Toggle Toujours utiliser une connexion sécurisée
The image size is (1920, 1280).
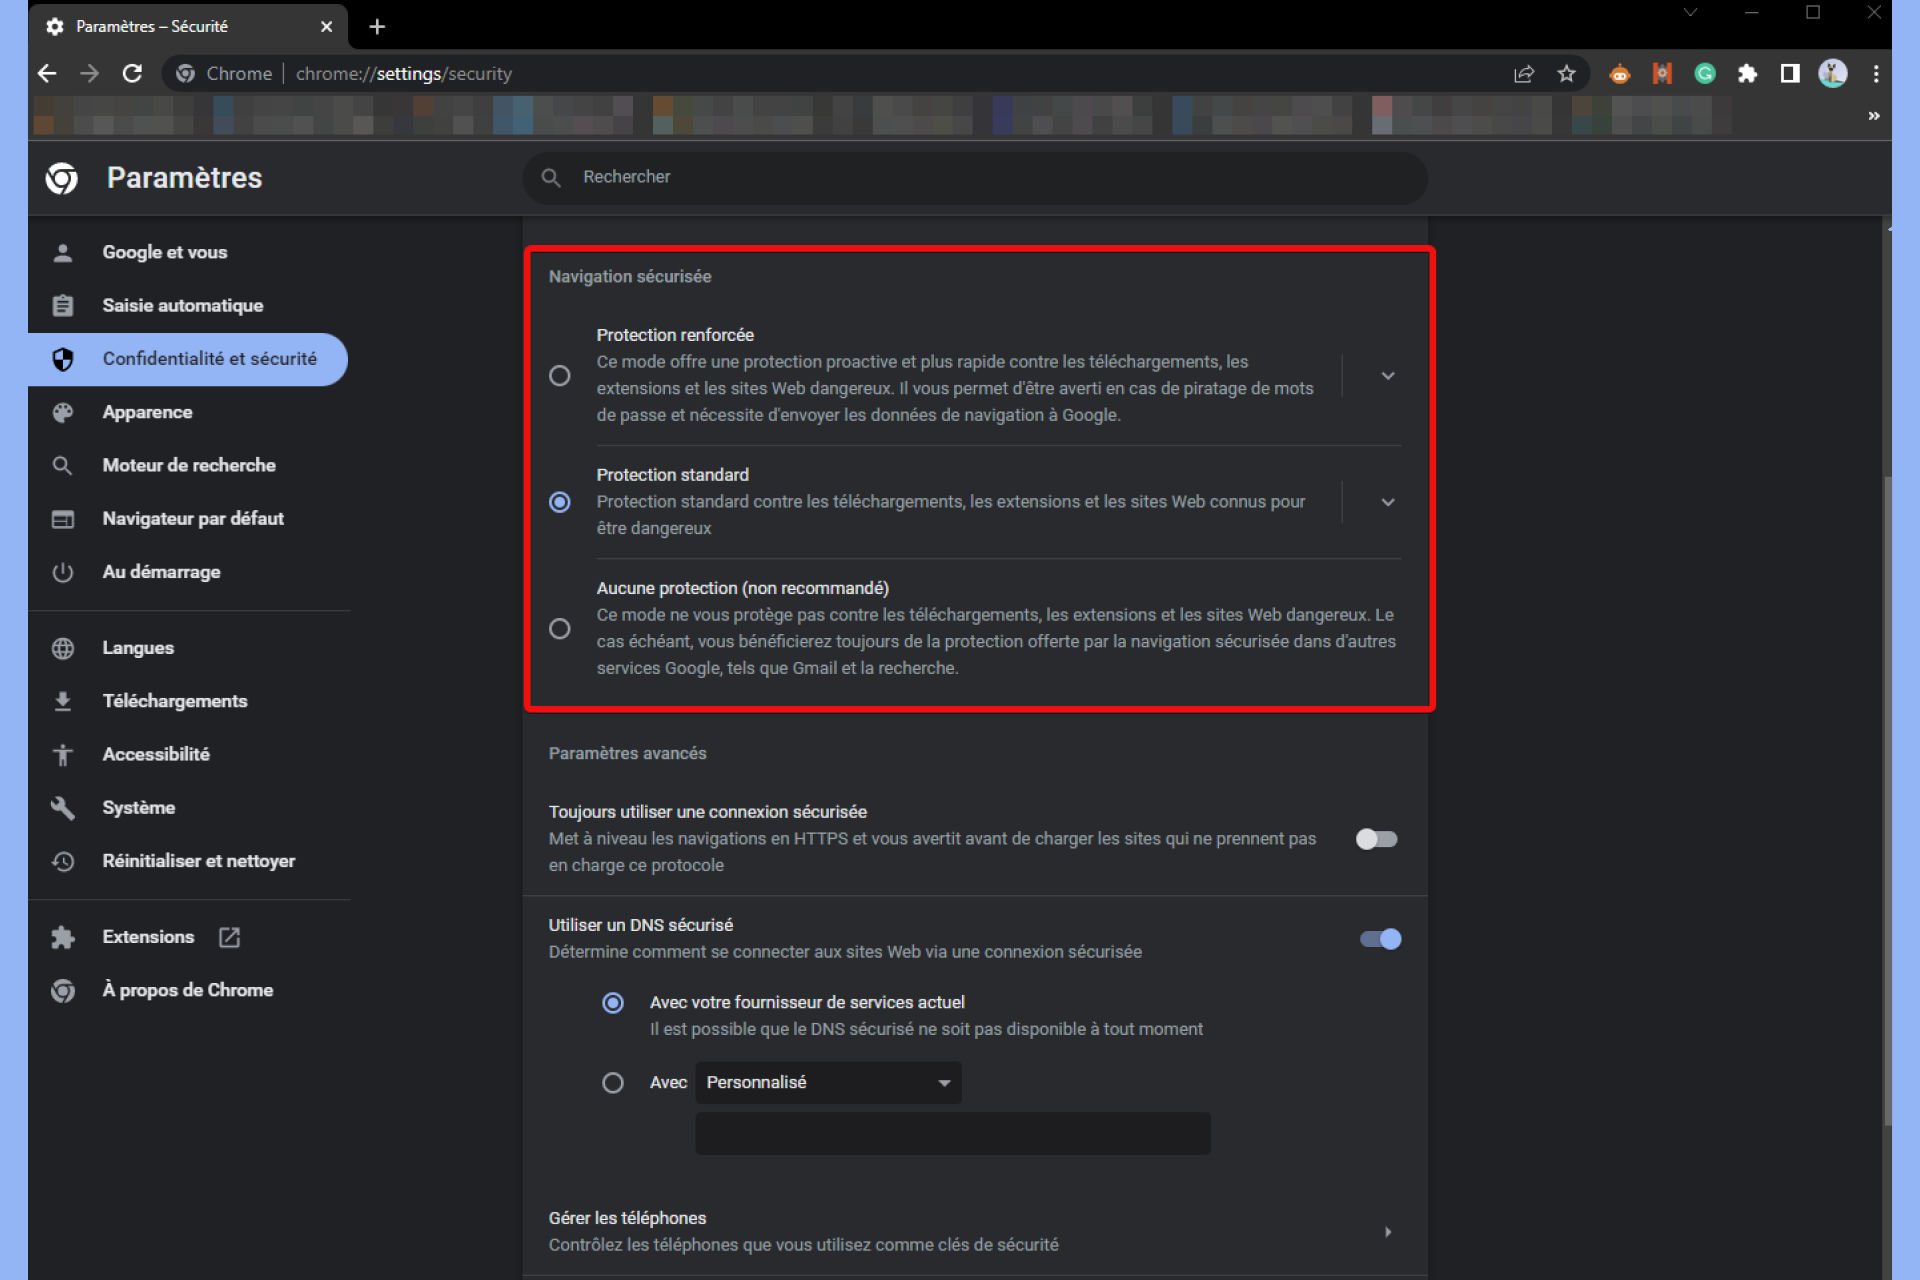(1377, 839)
